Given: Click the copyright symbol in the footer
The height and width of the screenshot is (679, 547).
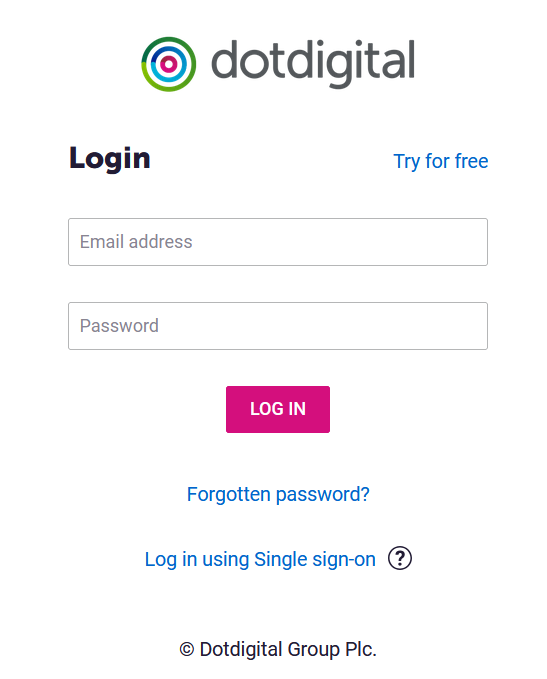Looking at the screenshot, I should click(x=187, y=650).
